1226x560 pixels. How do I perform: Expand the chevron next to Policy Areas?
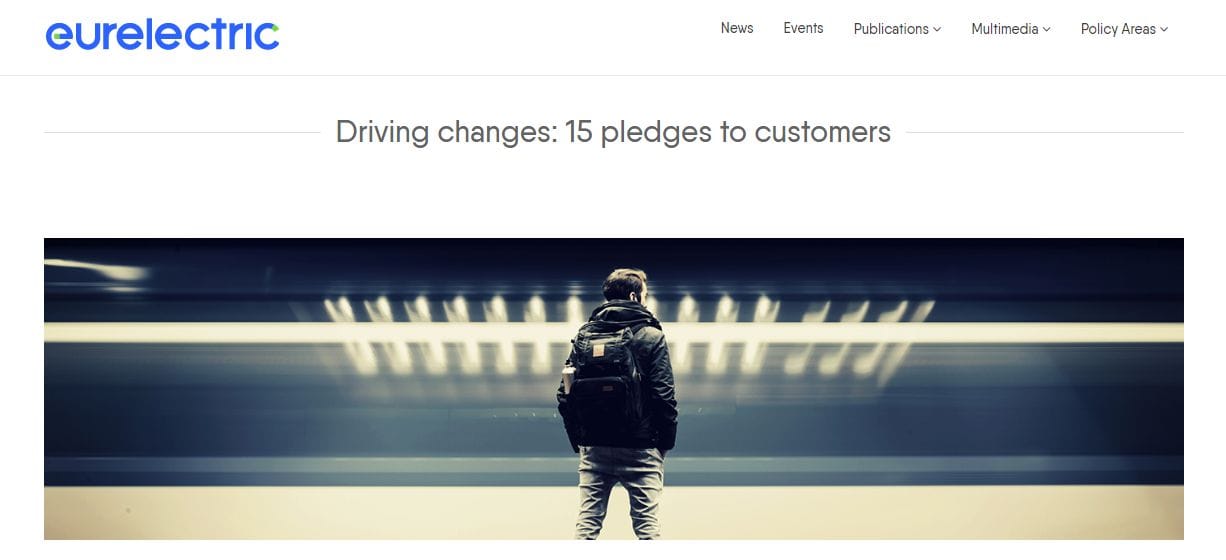point(1164,30)
